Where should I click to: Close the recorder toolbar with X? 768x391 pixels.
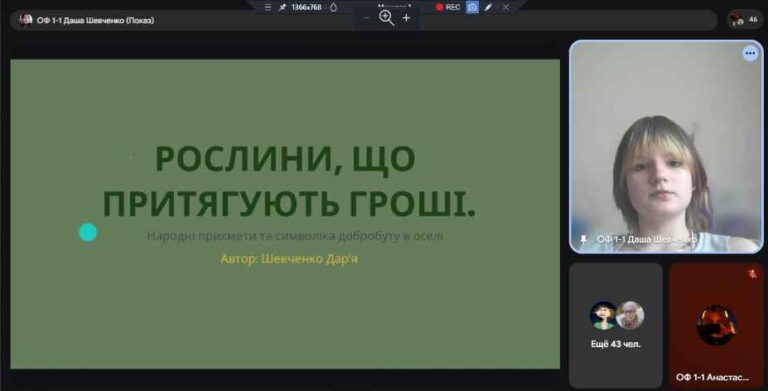pos(505,7)
